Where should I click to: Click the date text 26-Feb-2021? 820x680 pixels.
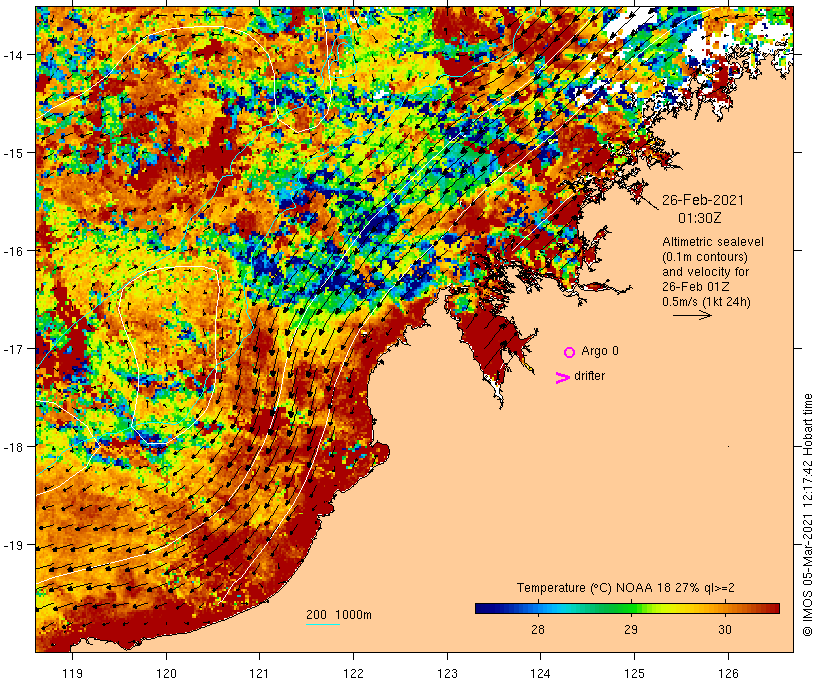point(703,200)
